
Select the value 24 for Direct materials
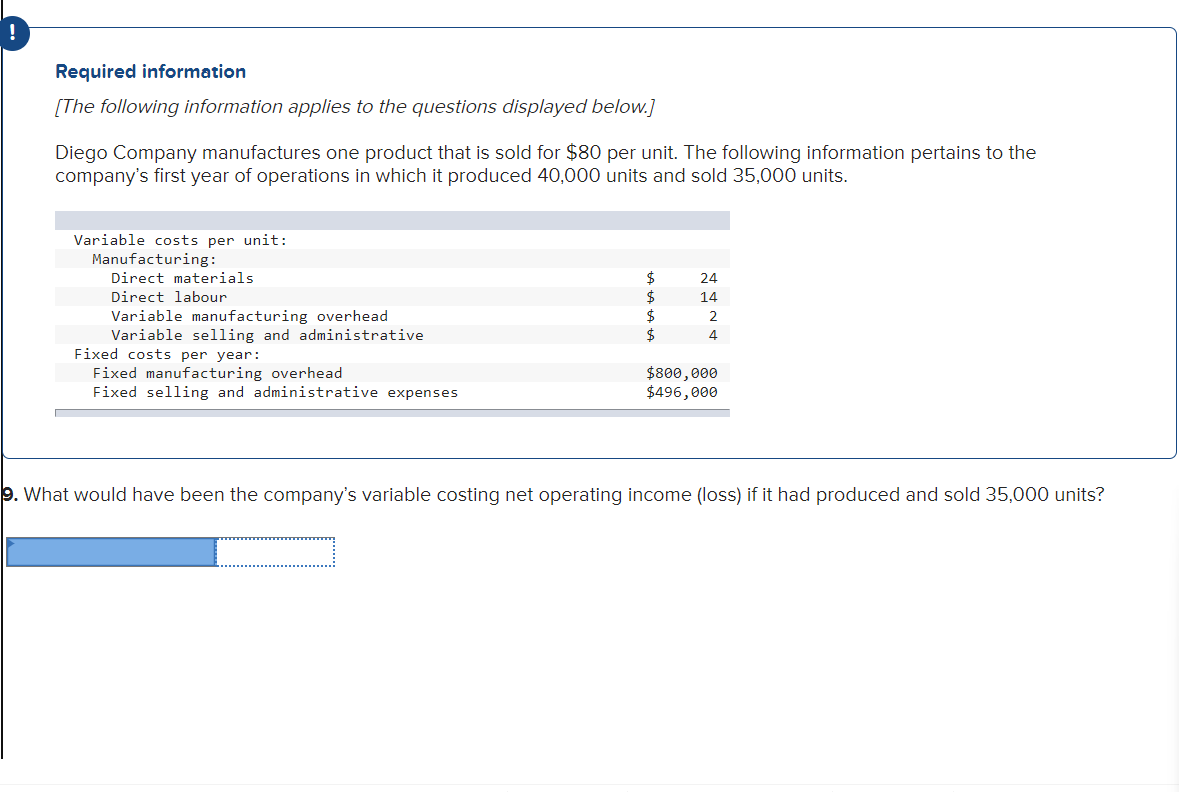(x=711, y=277)
